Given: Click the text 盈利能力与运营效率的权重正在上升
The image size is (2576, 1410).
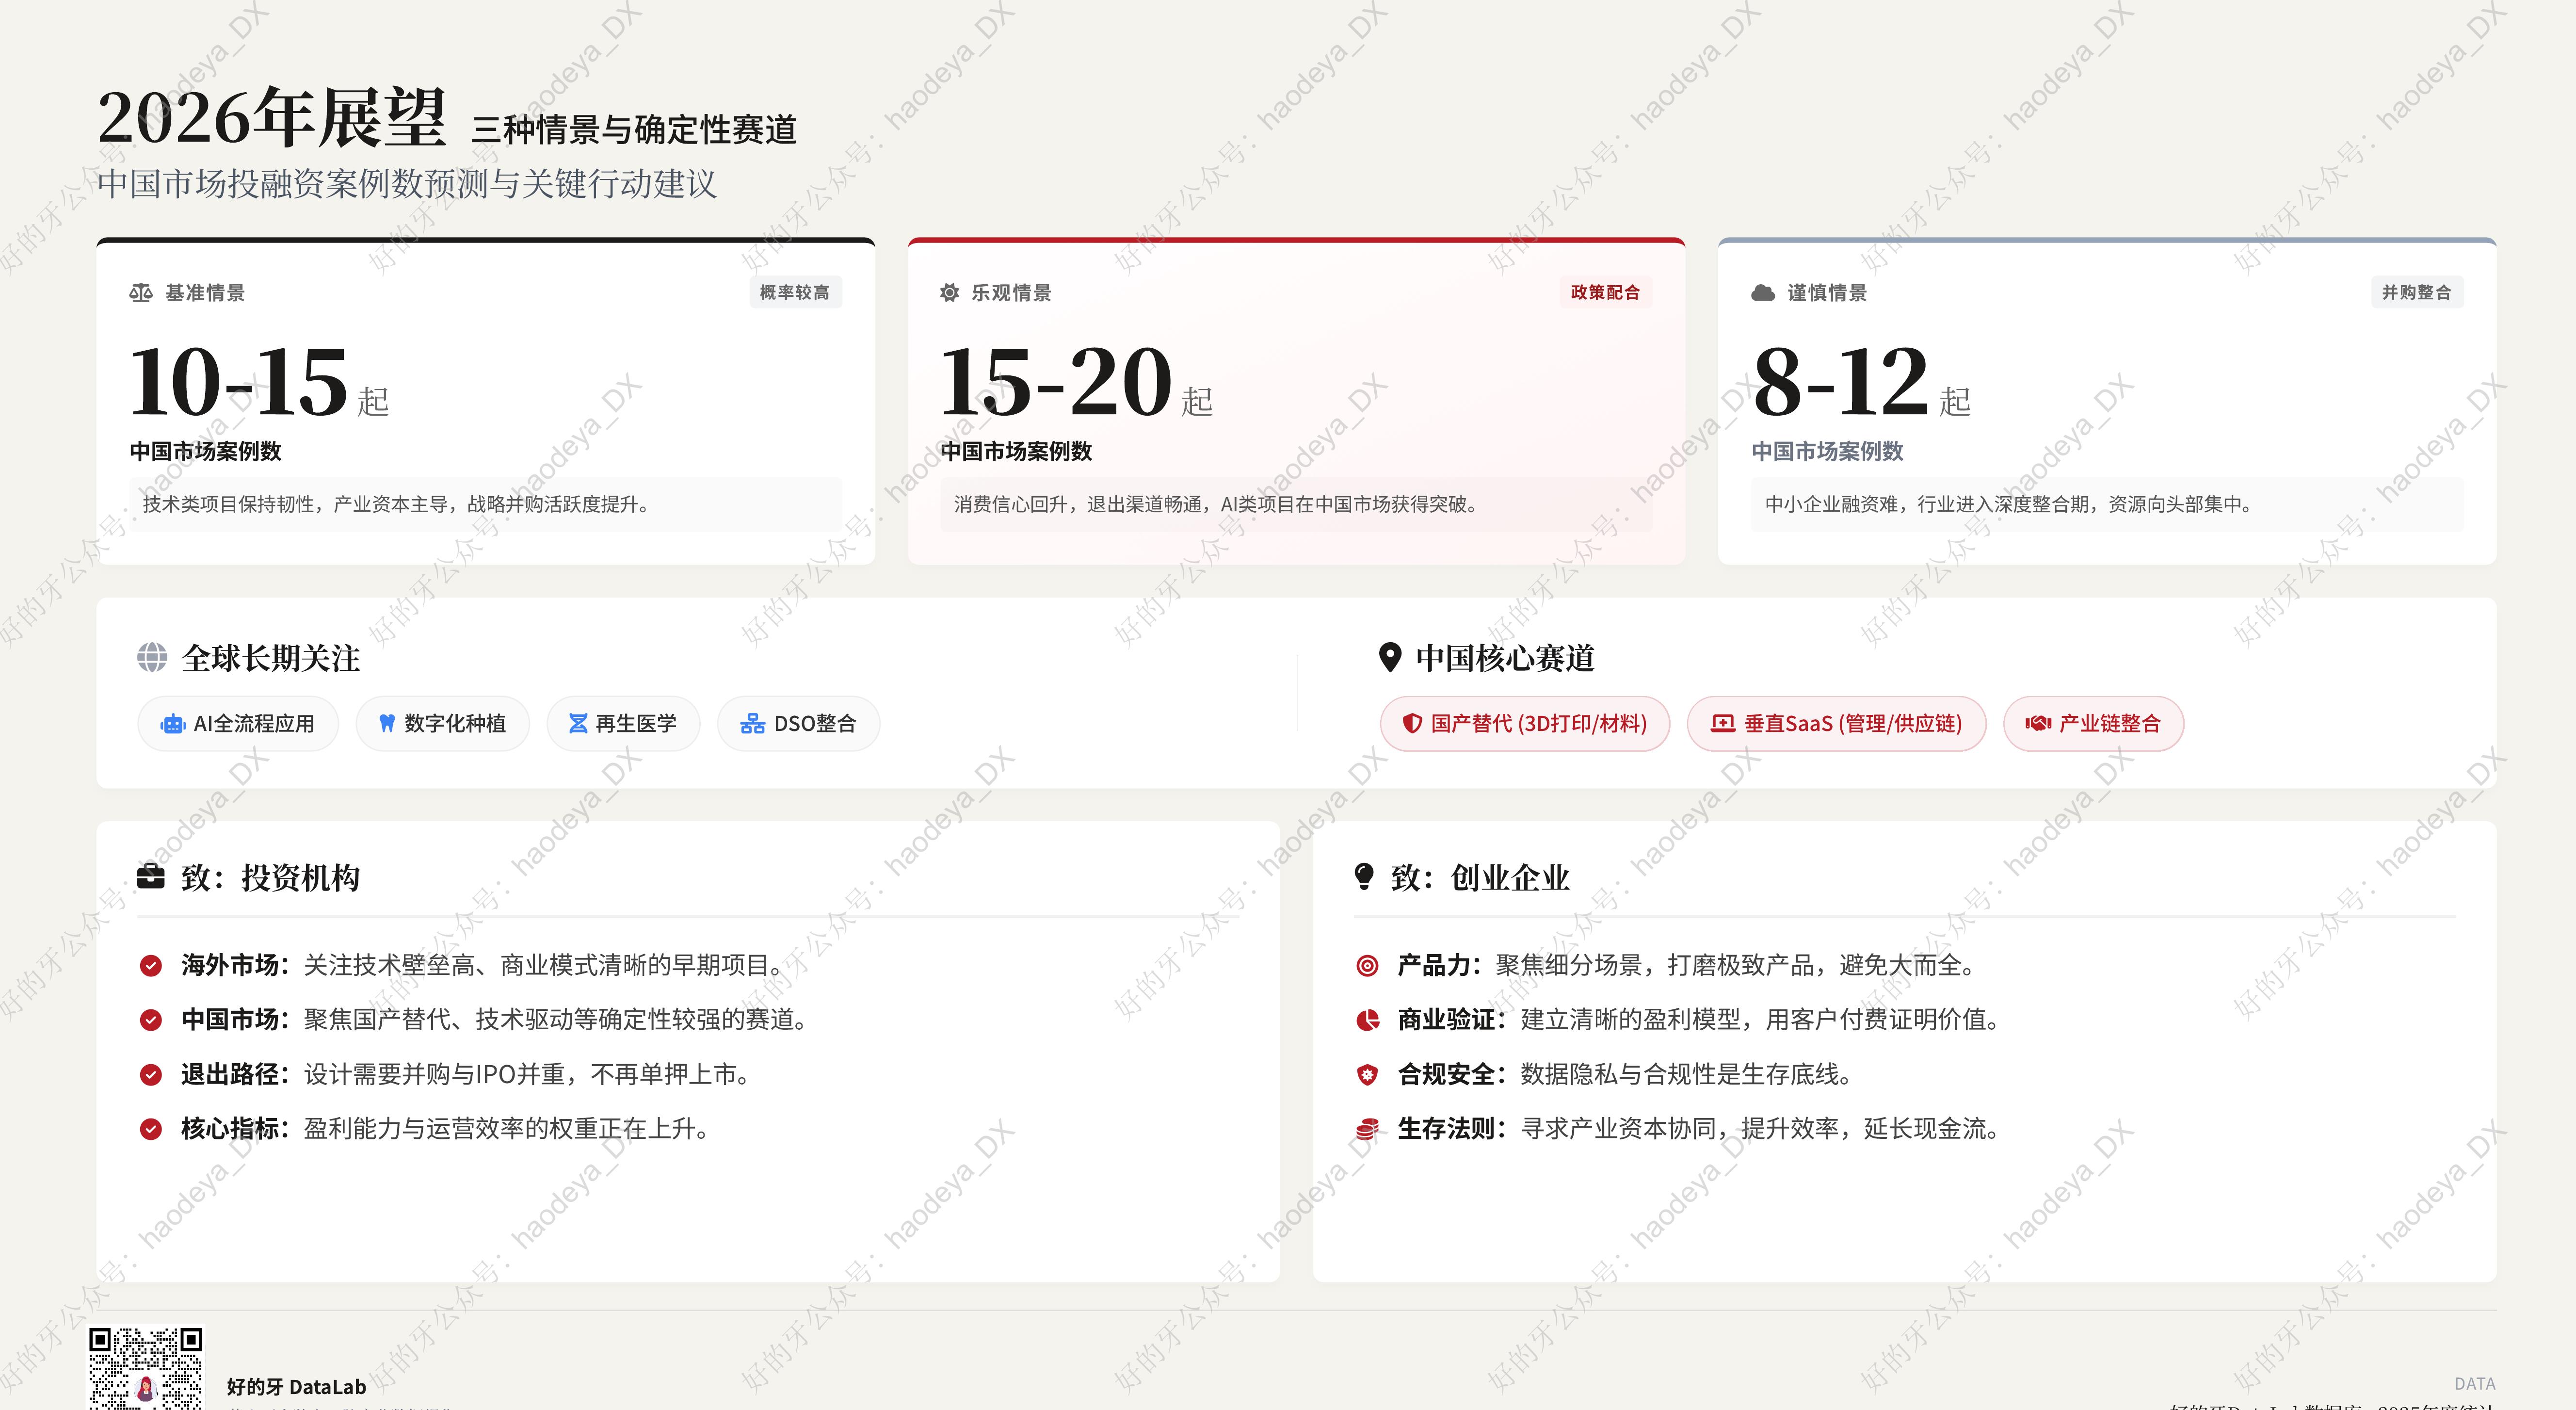Looking at the screenshot, I should coord(499,1129).
